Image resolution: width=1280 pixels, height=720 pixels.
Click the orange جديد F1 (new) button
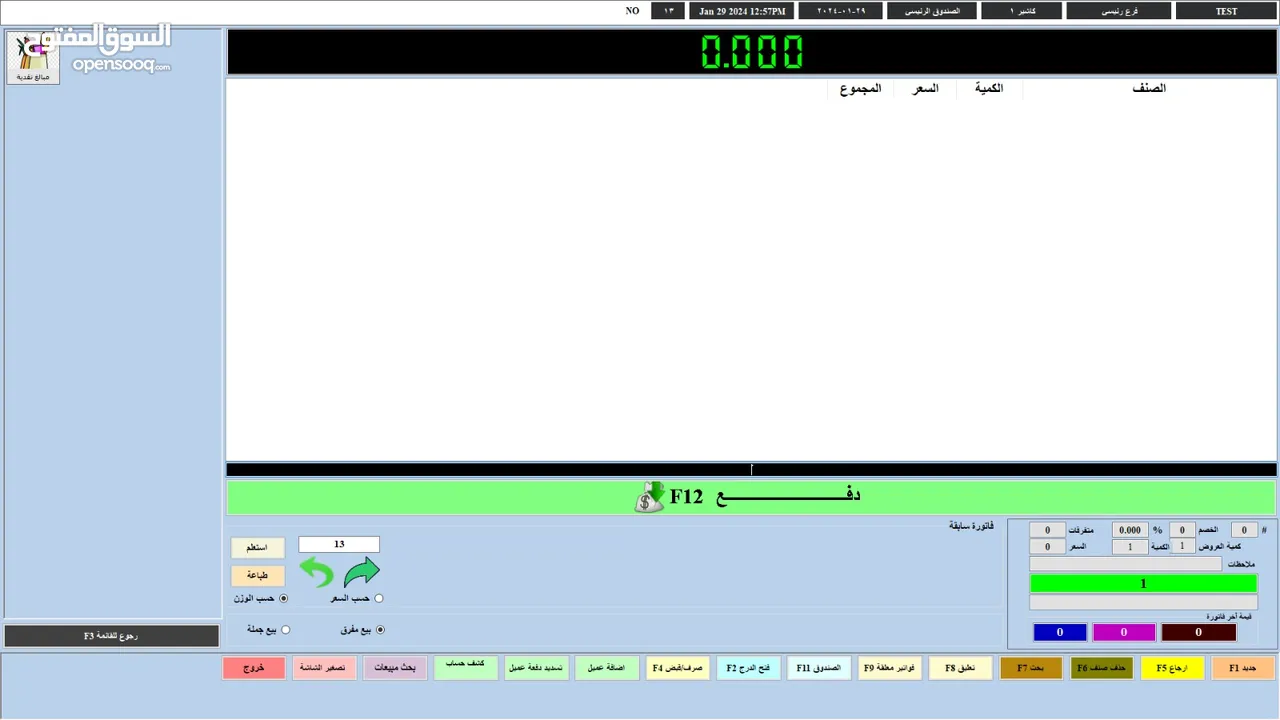pyautogui.click(x=1243, y=668)
